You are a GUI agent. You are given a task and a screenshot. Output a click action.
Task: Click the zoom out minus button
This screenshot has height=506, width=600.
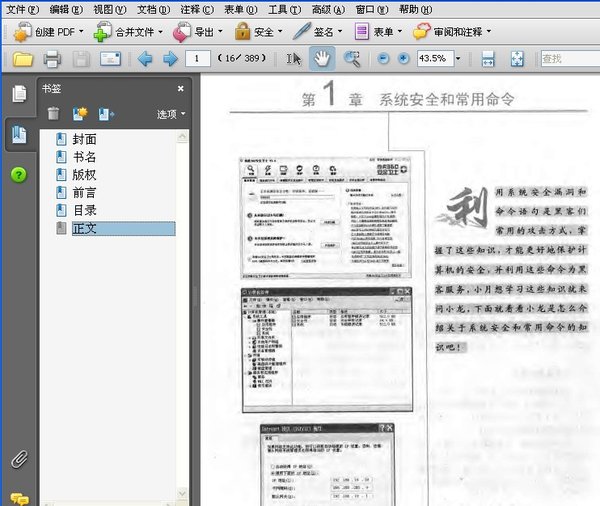(x=383, y=59)
